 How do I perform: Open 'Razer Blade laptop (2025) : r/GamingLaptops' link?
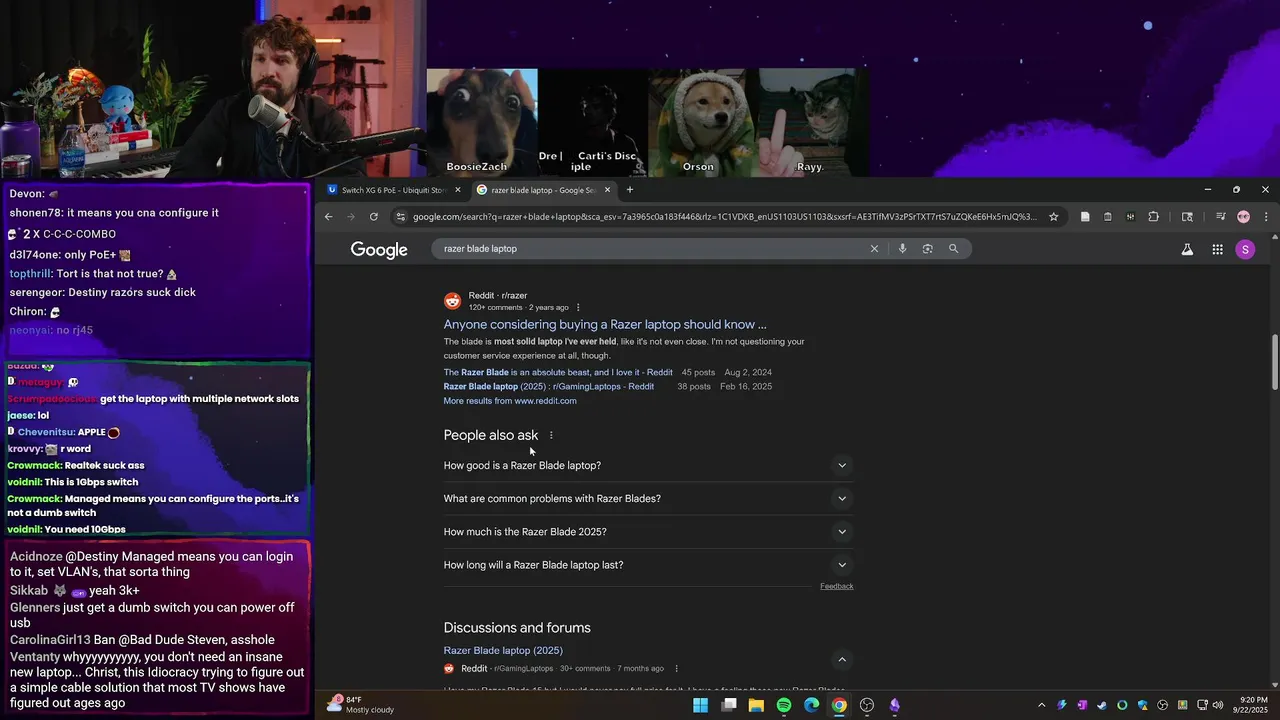(x=549, y=387)
